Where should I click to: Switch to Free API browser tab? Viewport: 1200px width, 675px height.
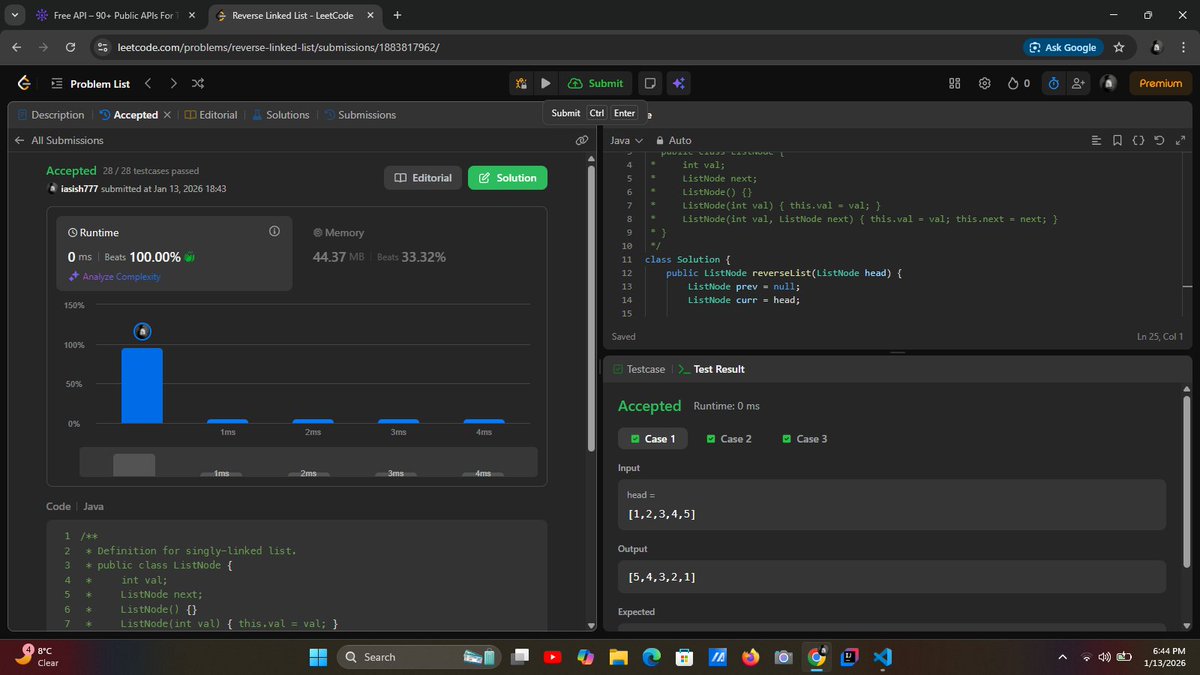(x=114, y=15)
